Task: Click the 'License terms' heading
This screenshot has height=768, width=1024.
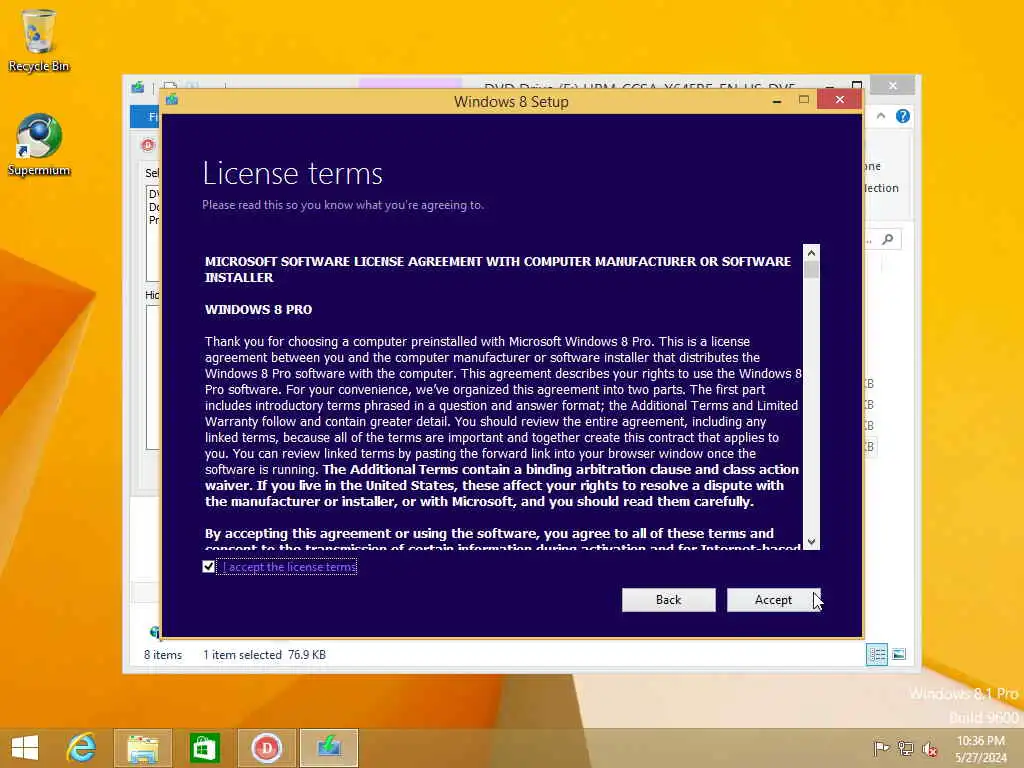Action: (293, 174)
